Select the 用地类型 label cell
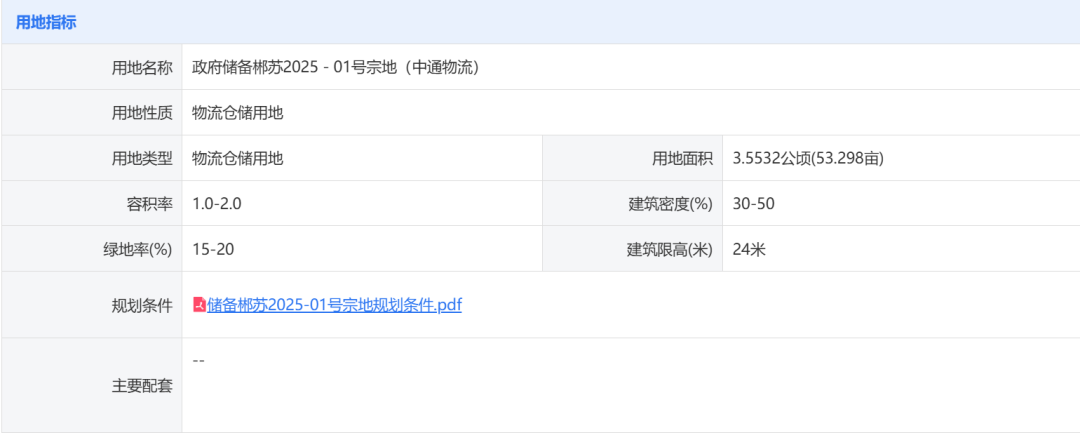The image size is (1080, 433). pyautogui.click(x=142, y=158)
